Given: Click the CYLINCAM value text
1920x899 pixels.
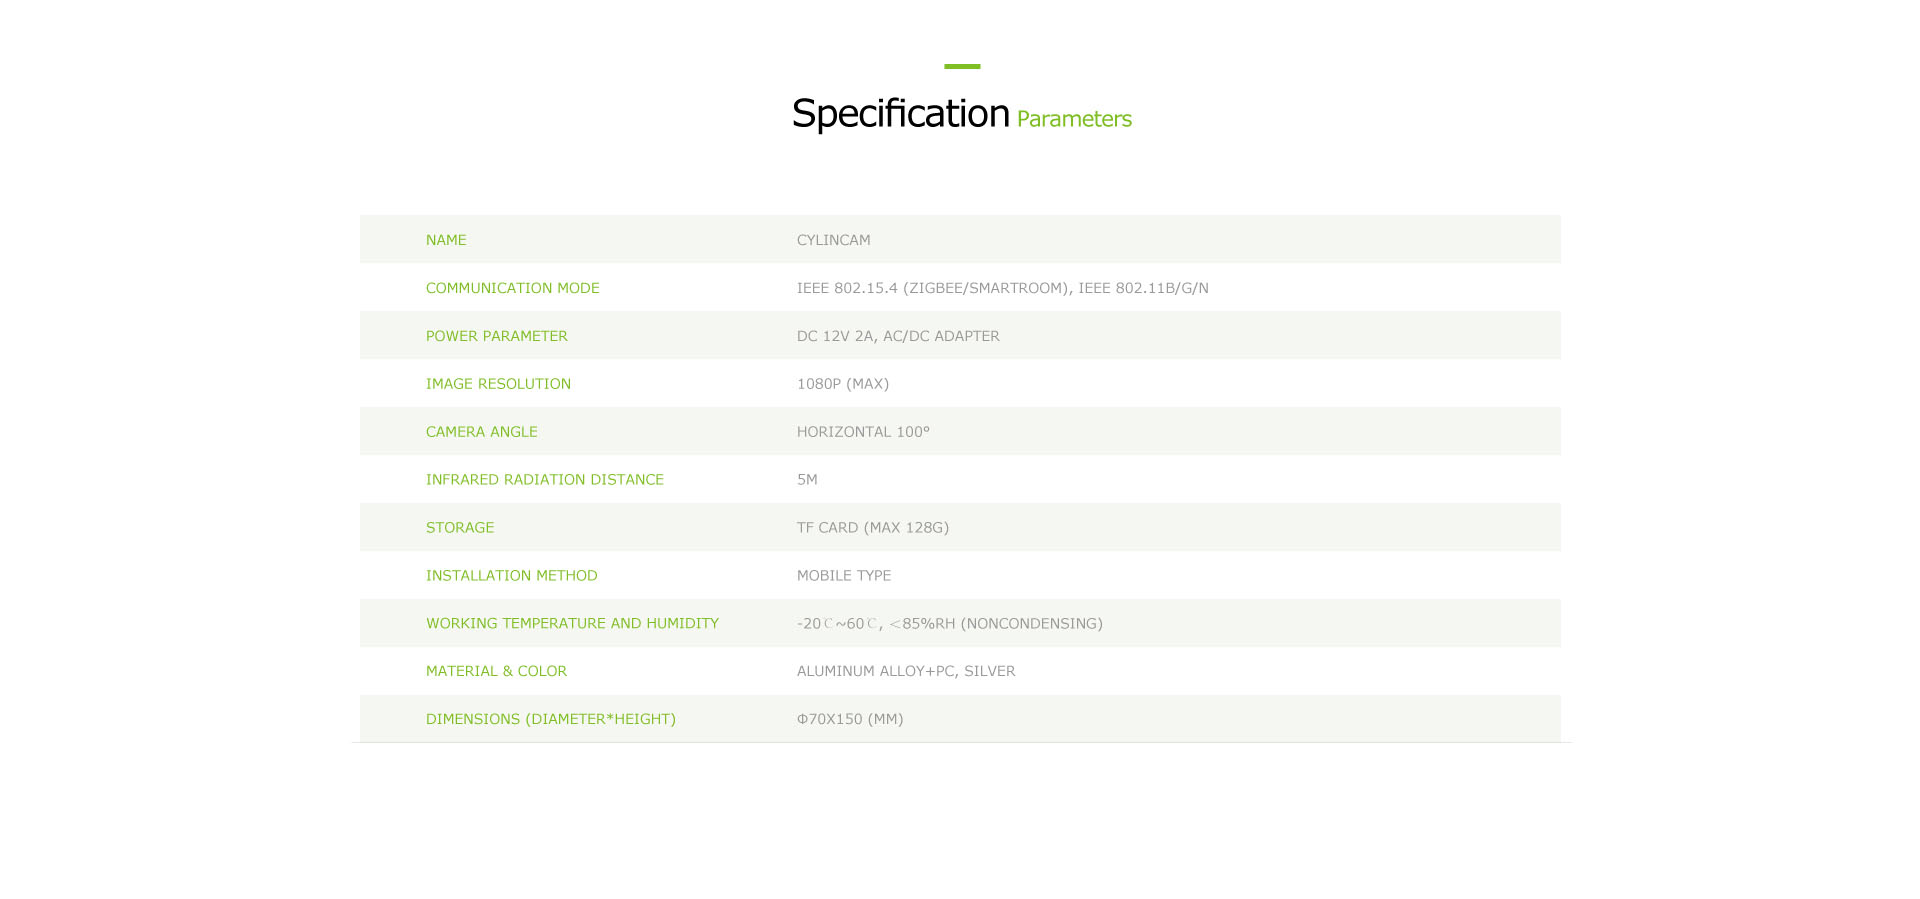Looking at the screenshot, I should click(x=833, y=240).
